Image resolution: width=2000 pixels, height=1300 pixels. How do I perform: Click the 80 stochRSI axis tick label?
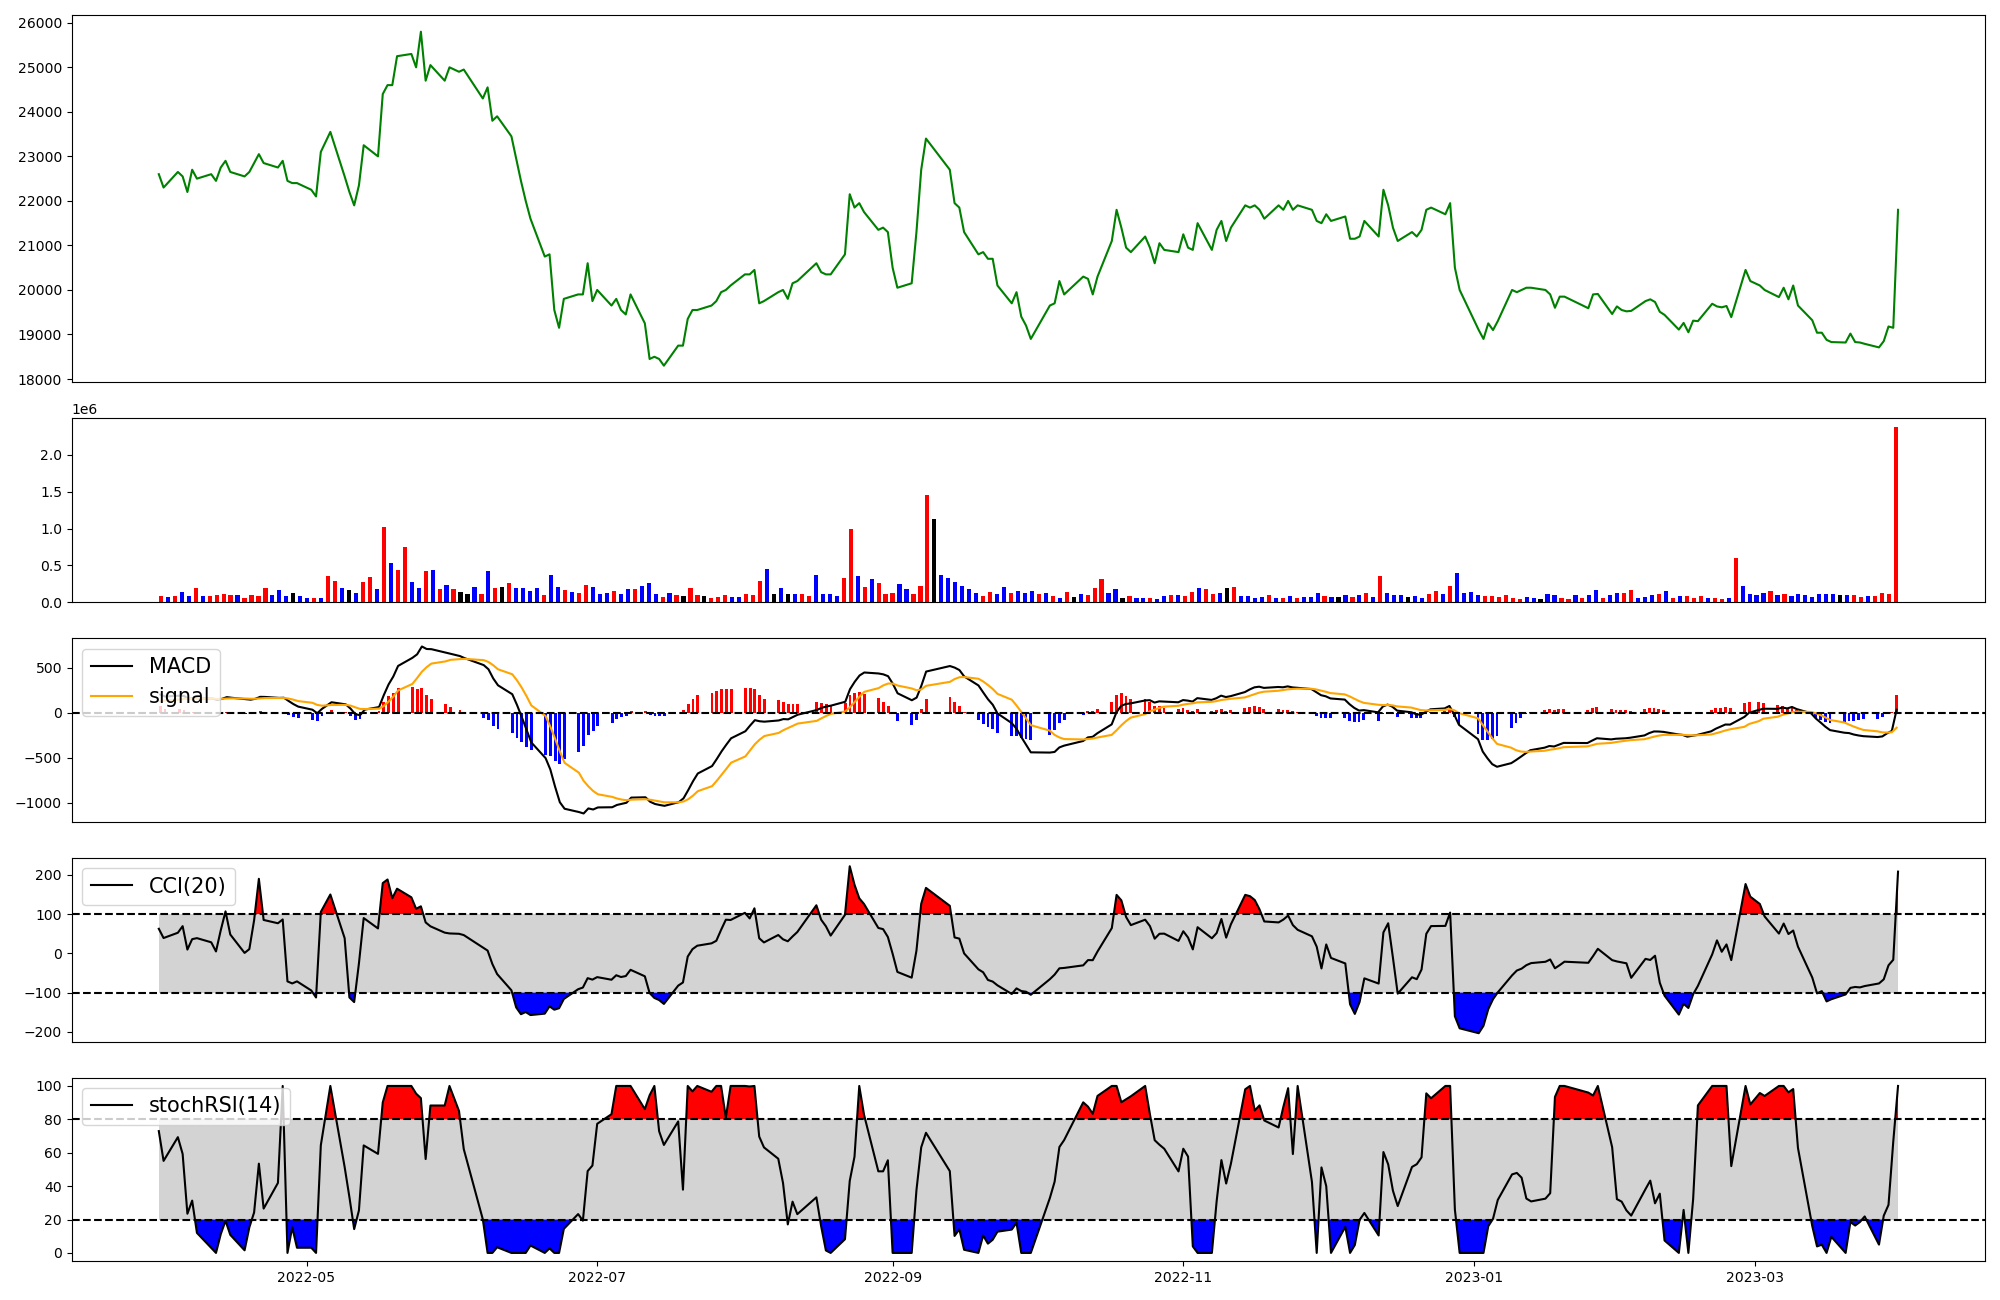pyautogui.click(x=52, y=1120)
